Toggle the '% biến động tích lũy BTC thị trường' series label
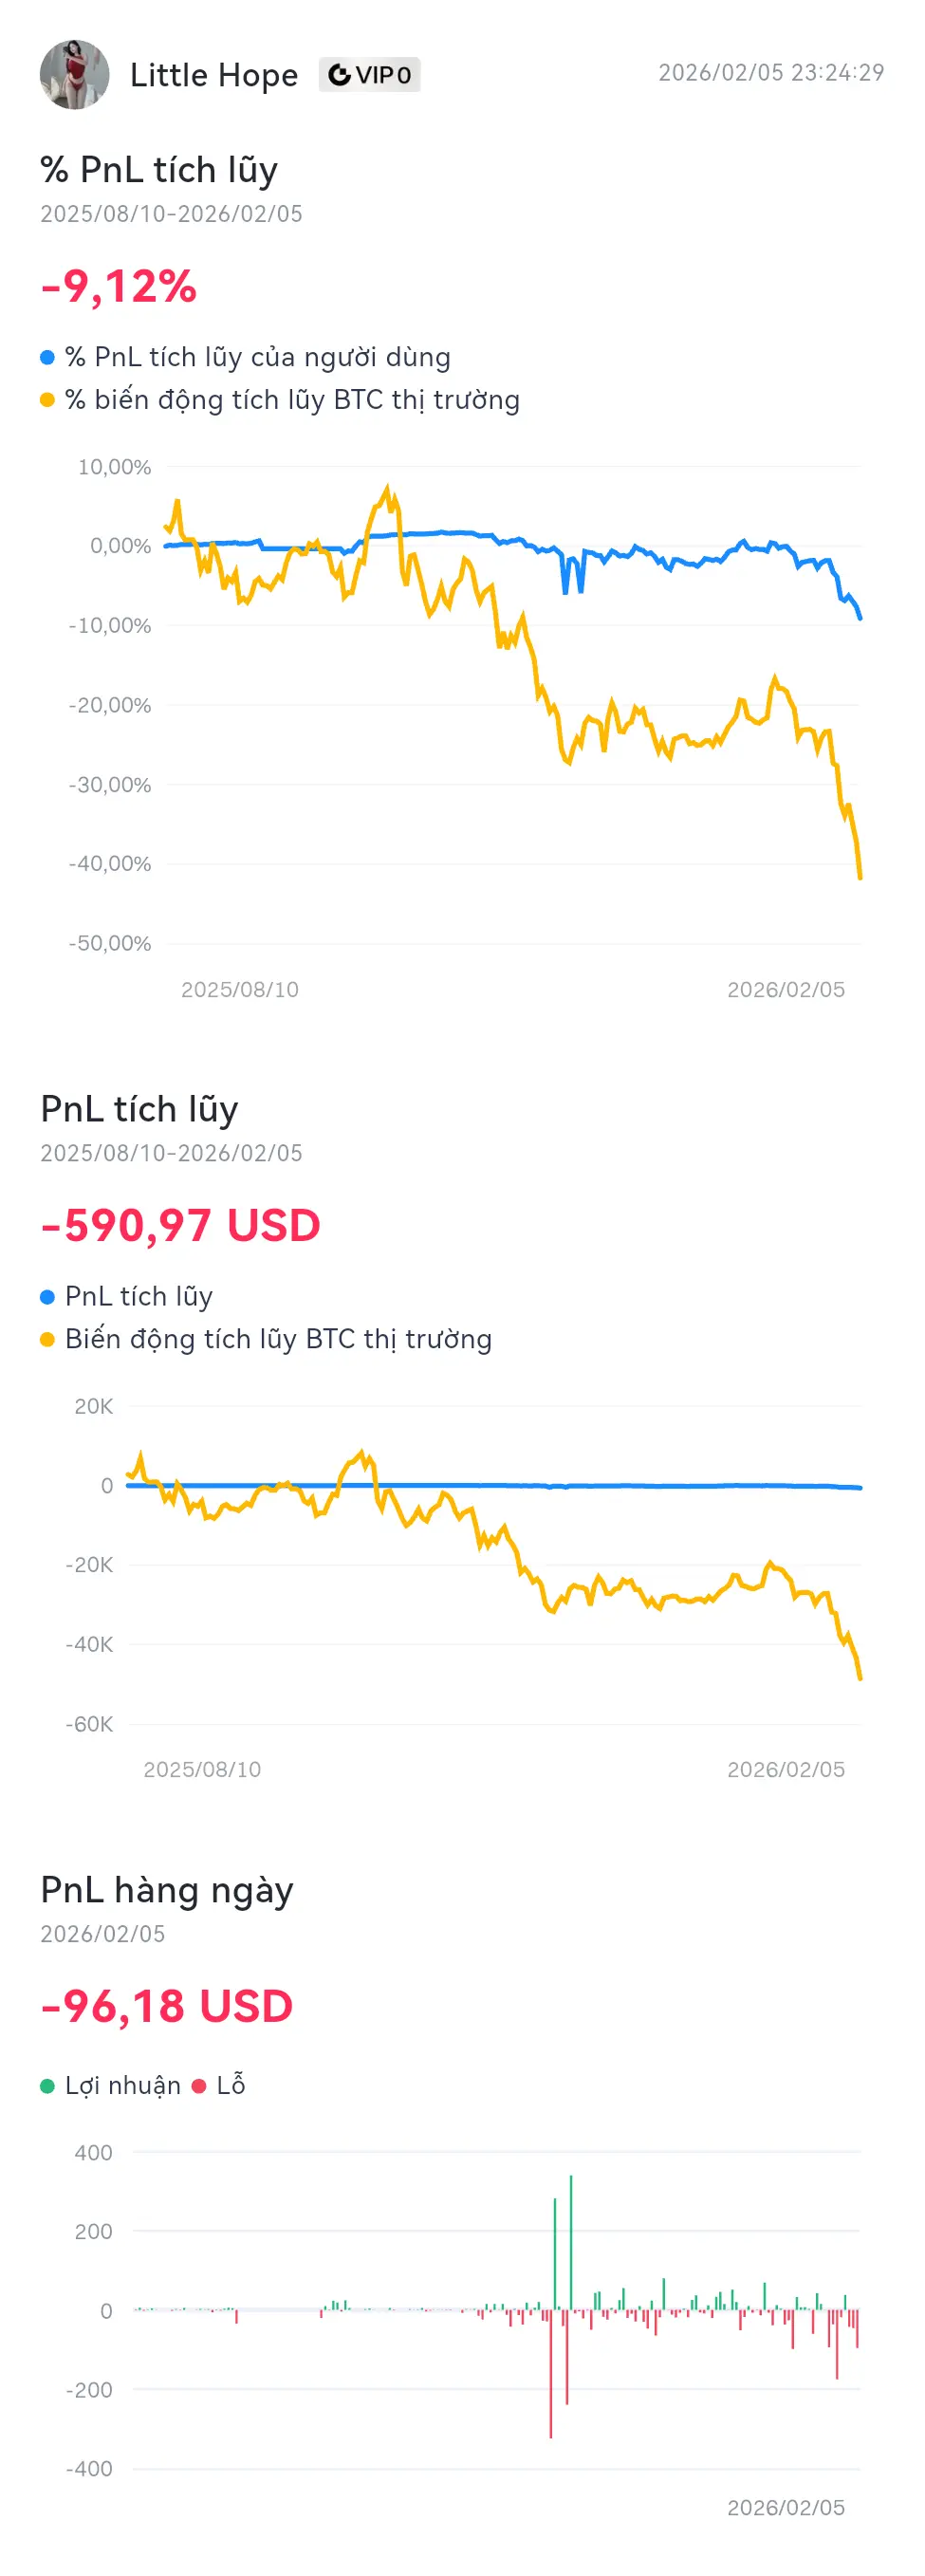925x2576 pixels. (x=292, y=401)
